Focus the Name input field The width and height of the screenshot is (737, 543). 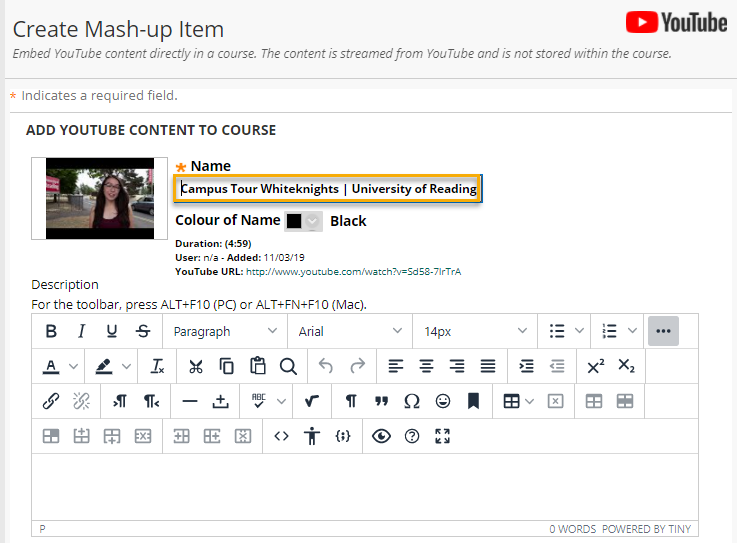point(328,189)
